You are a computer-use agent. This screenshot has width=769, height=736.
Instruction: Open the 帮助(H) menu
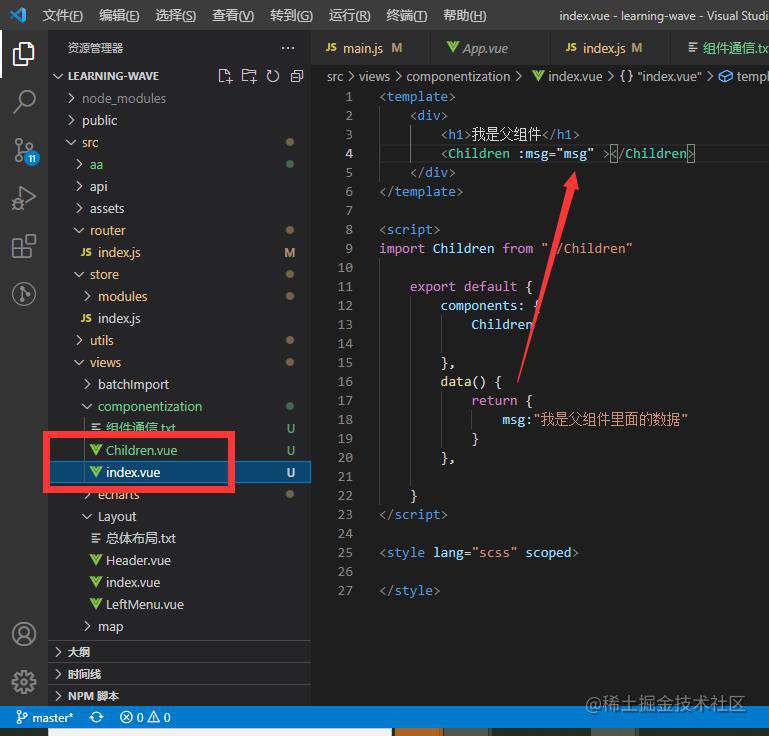464,16
